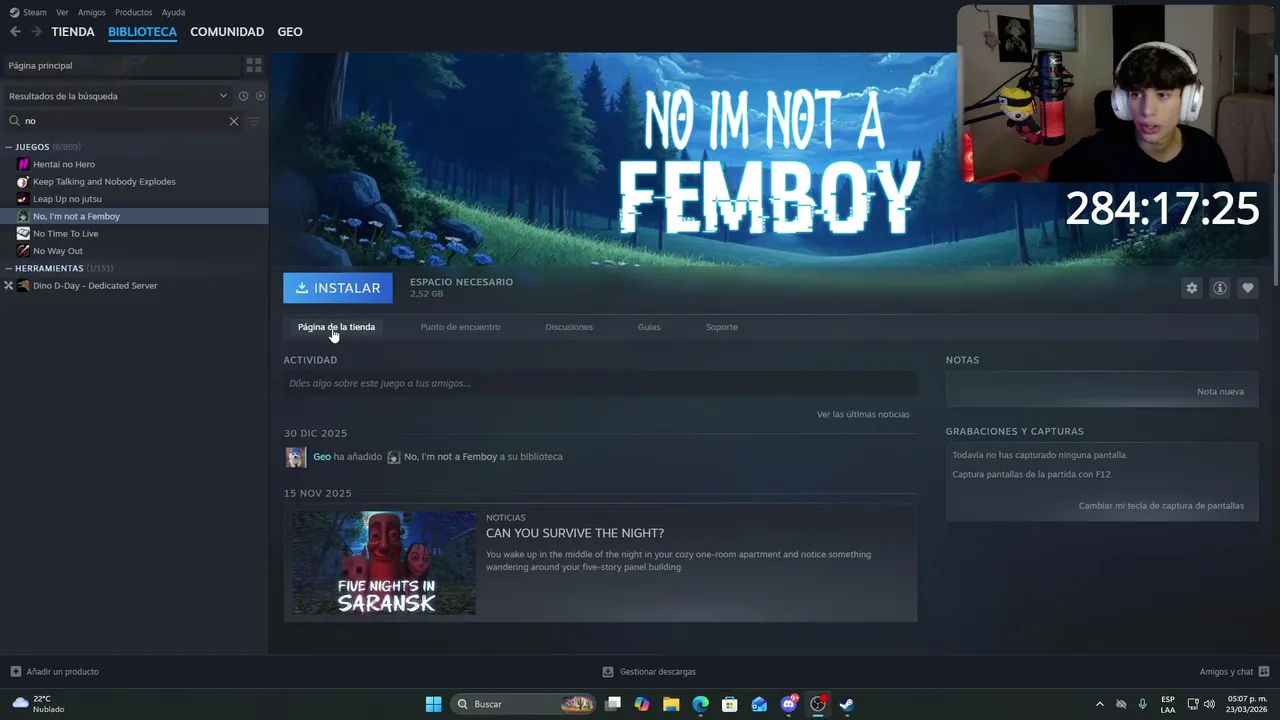This screenshot has height=720, width=1280.
Task: Click 'Nota nueva' button
Action: tap(1220, 391)
